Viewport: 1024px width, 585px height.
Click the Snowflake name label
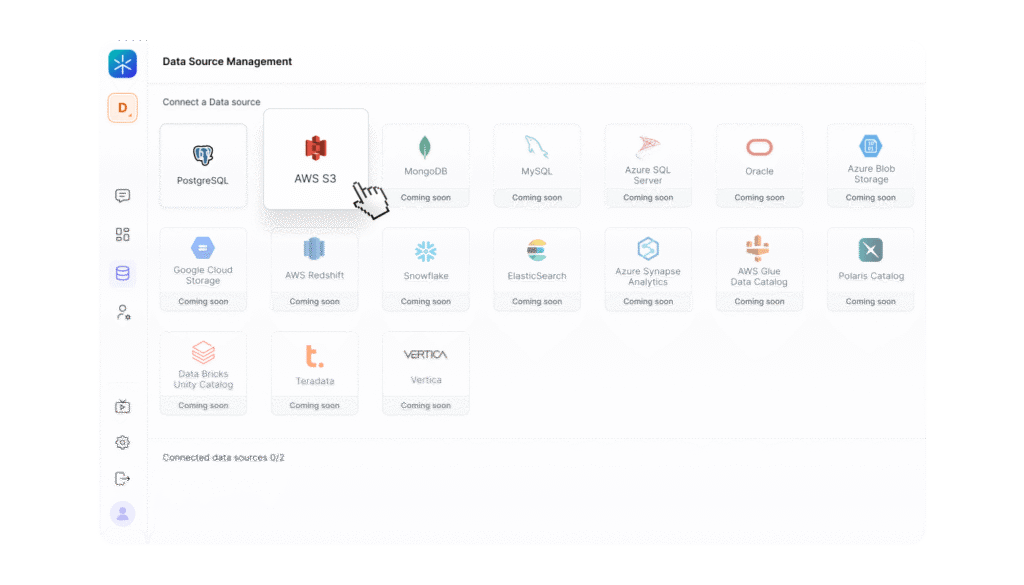coord(426,276)
